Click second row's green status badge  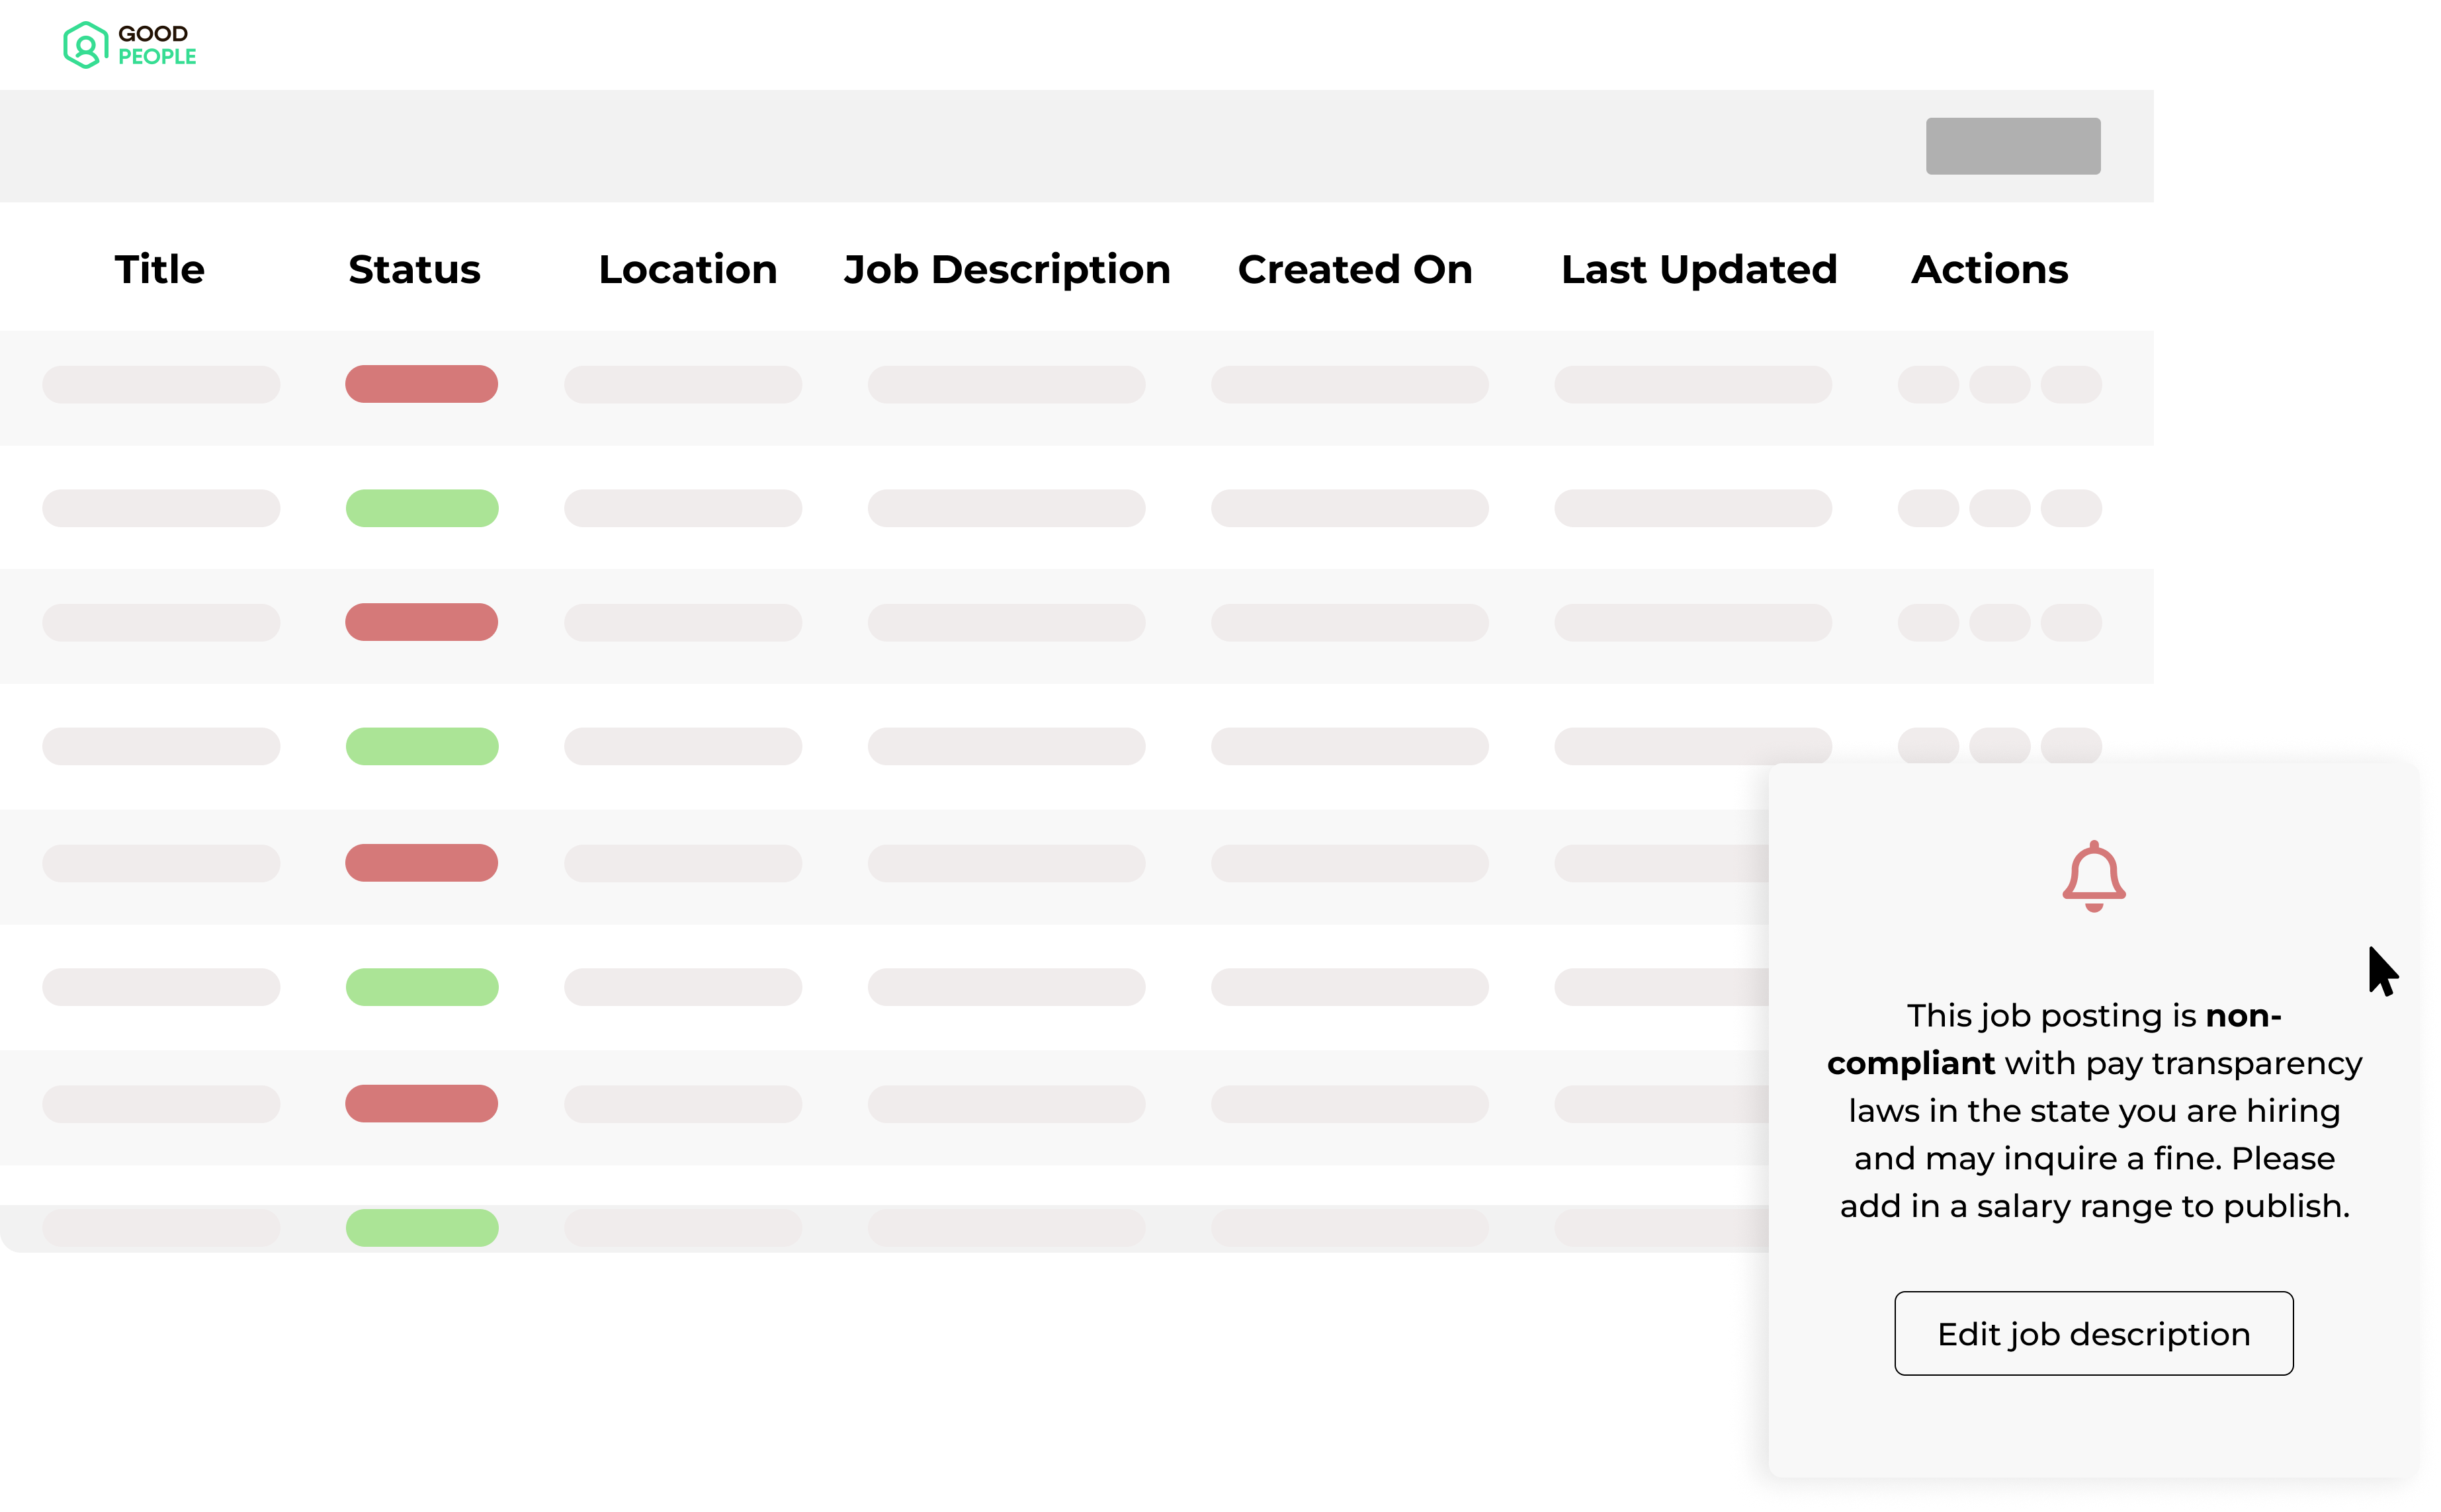tap(421, 508)
